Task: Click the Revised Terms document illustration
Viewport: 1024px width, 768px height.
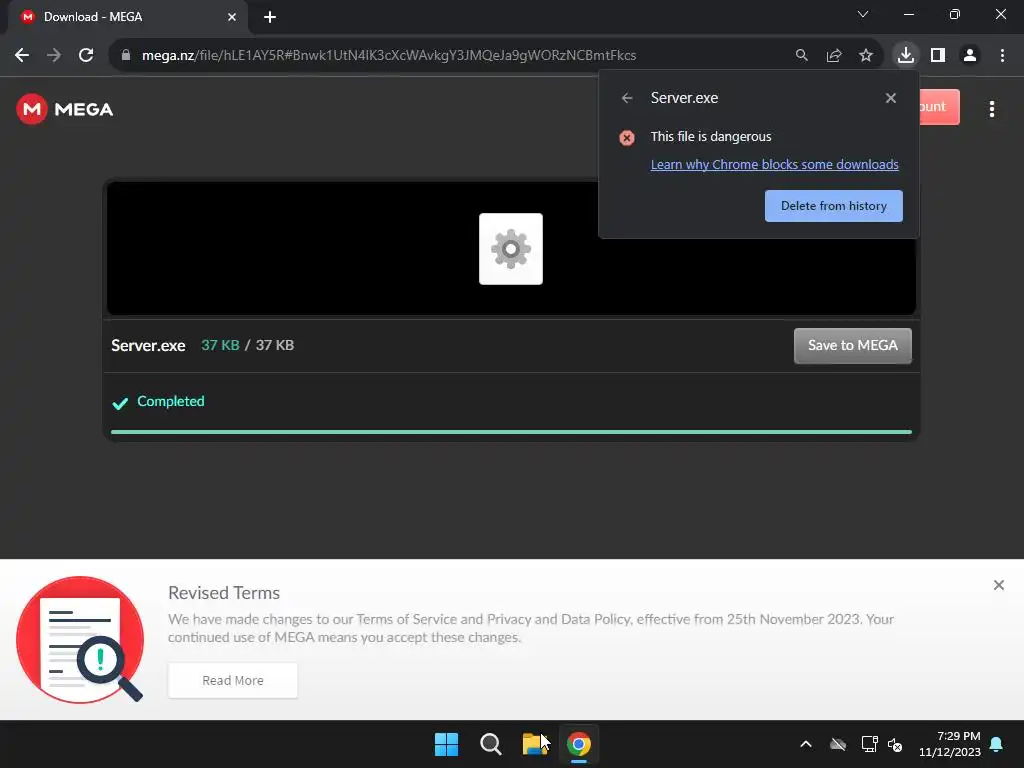Action: click(80, 639)
